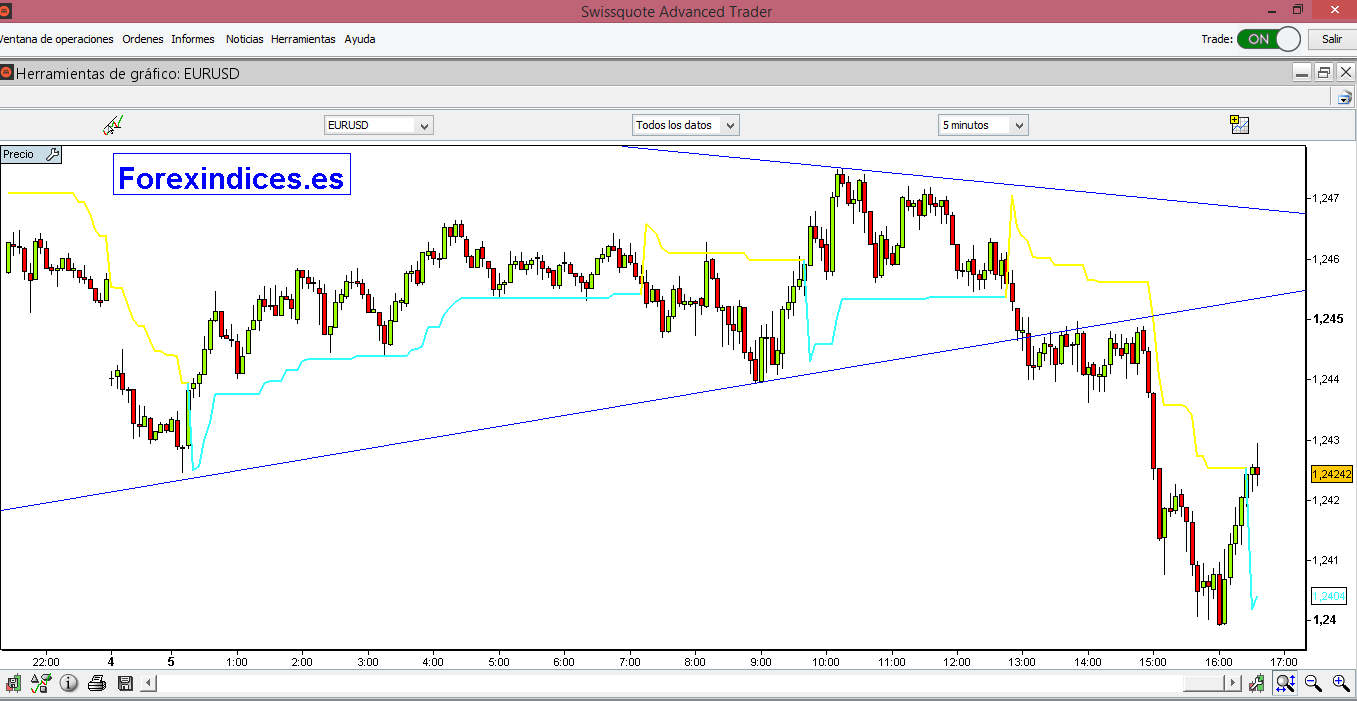
Task: Save the chart with the floppy disk icon
Action: pos(125,684)
